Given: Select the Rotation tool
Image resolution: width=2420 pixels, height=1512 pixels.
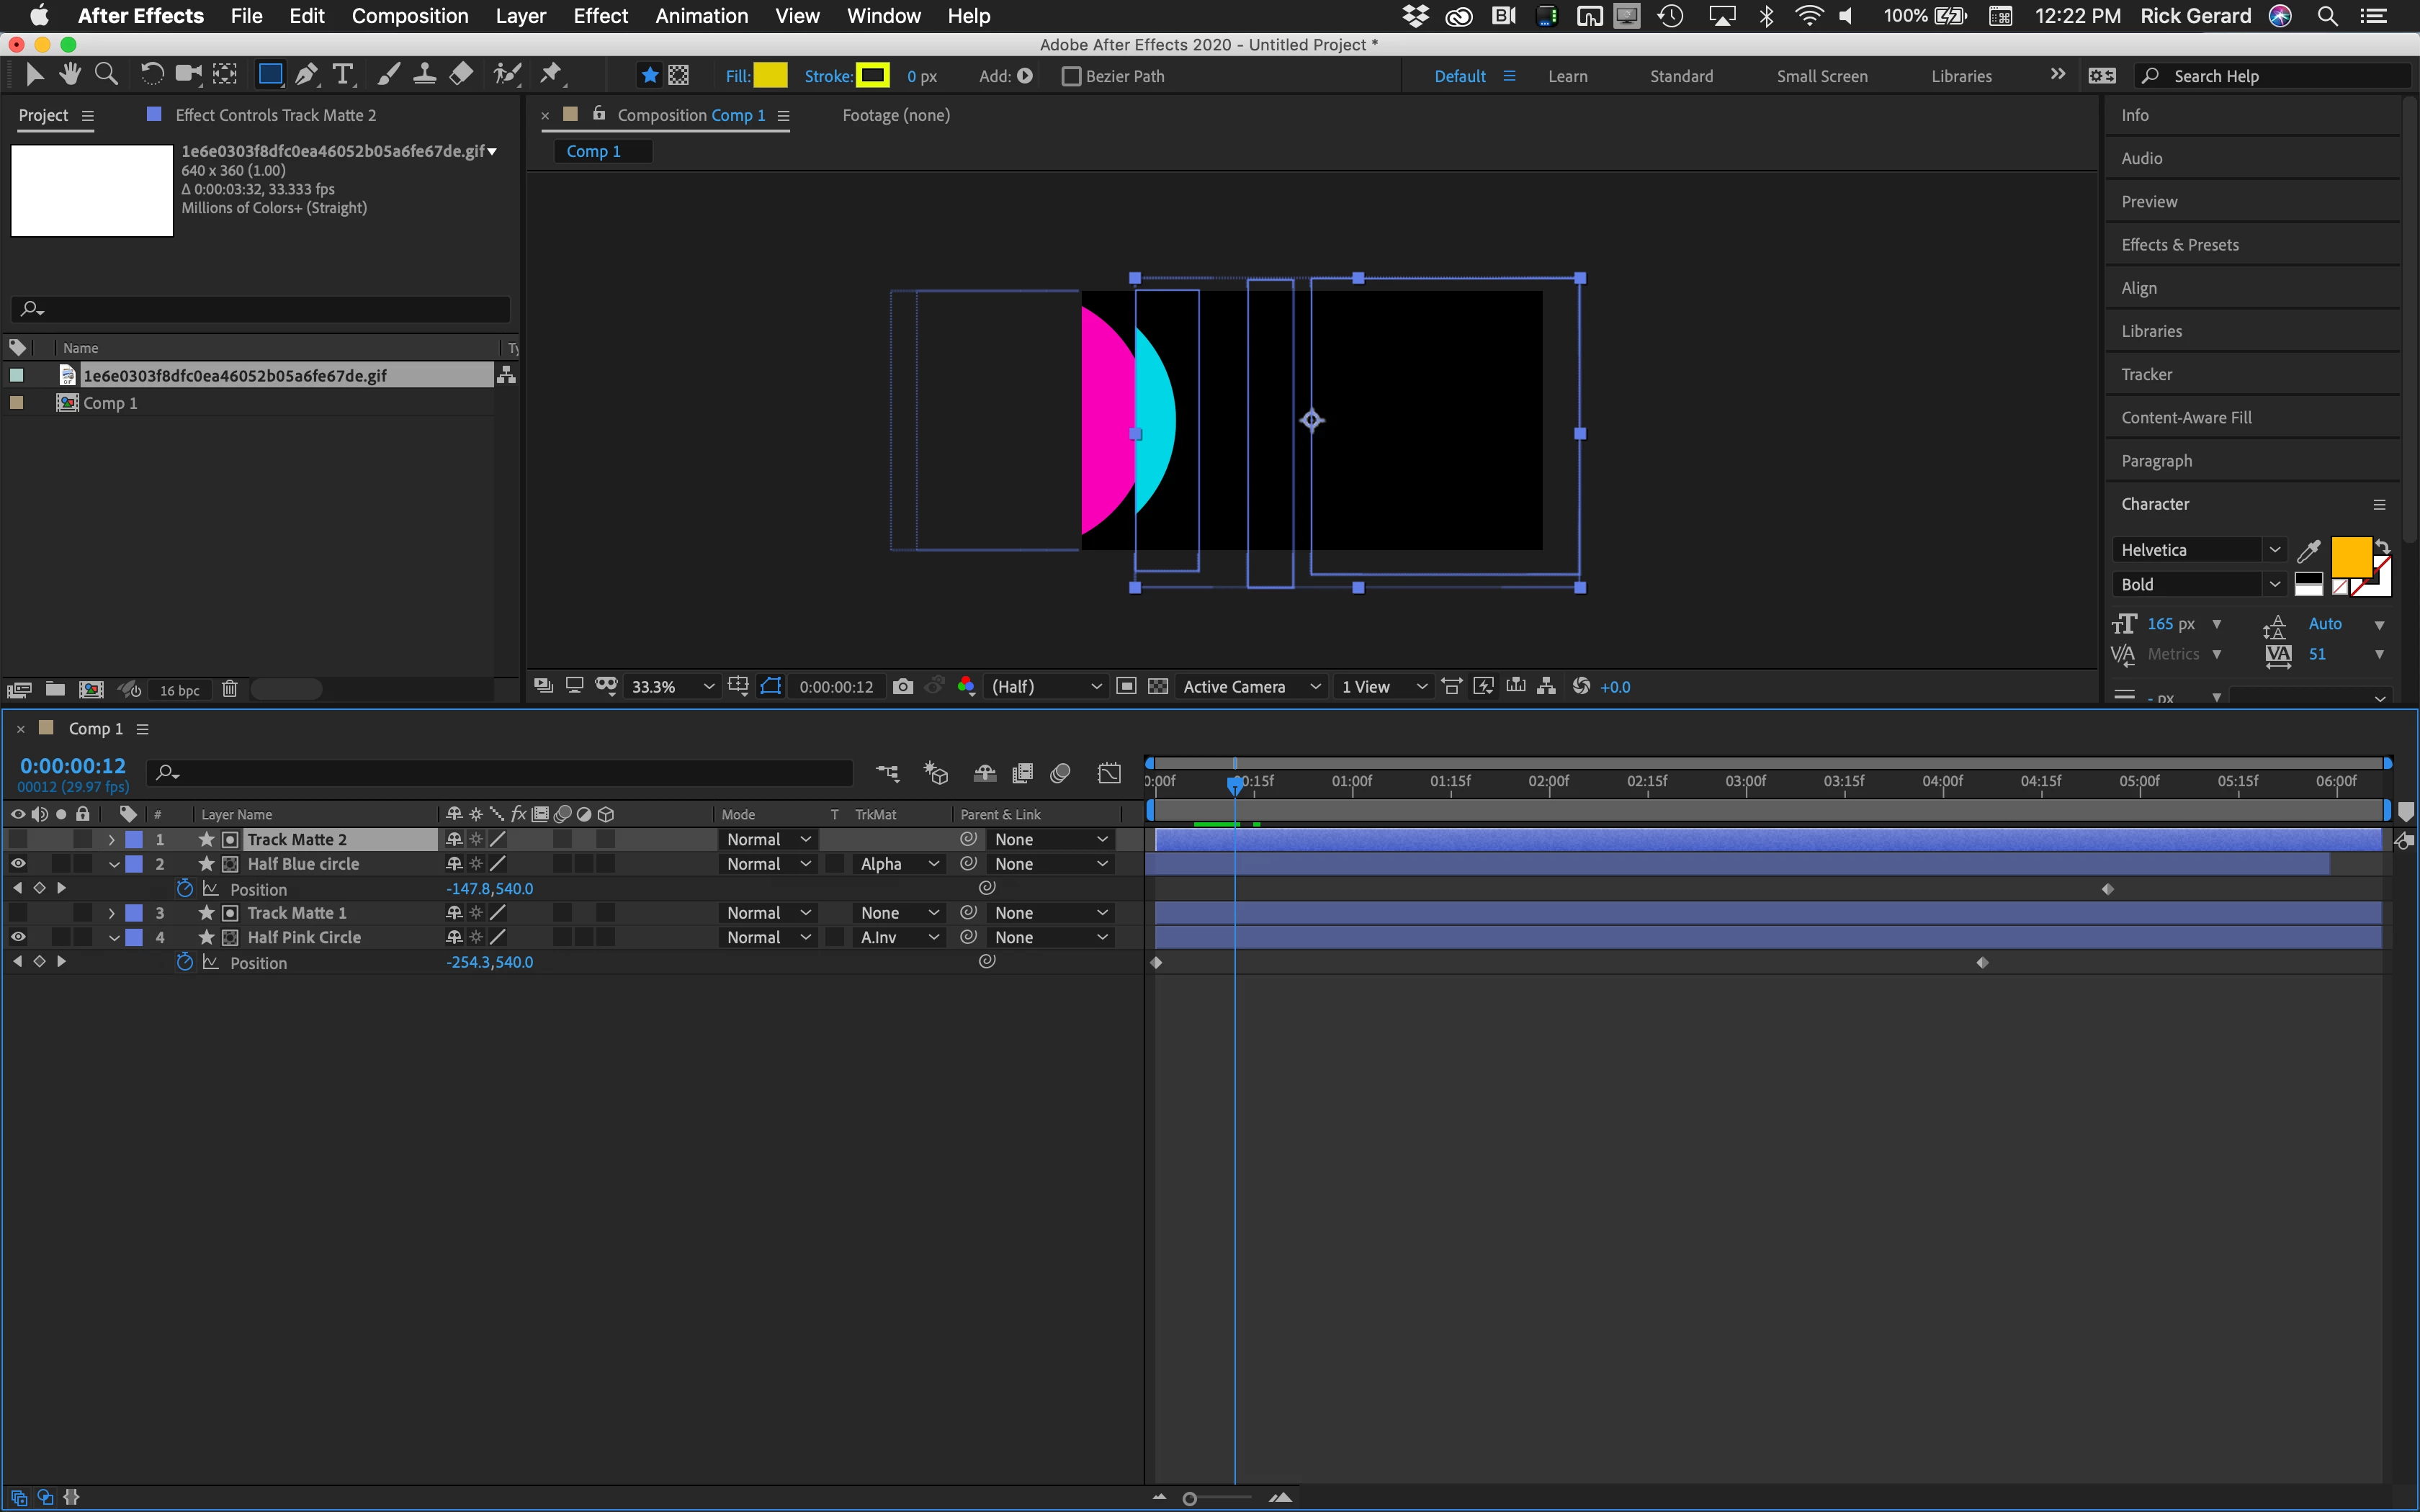Looking at the screenshot, I should coord(151,75).
